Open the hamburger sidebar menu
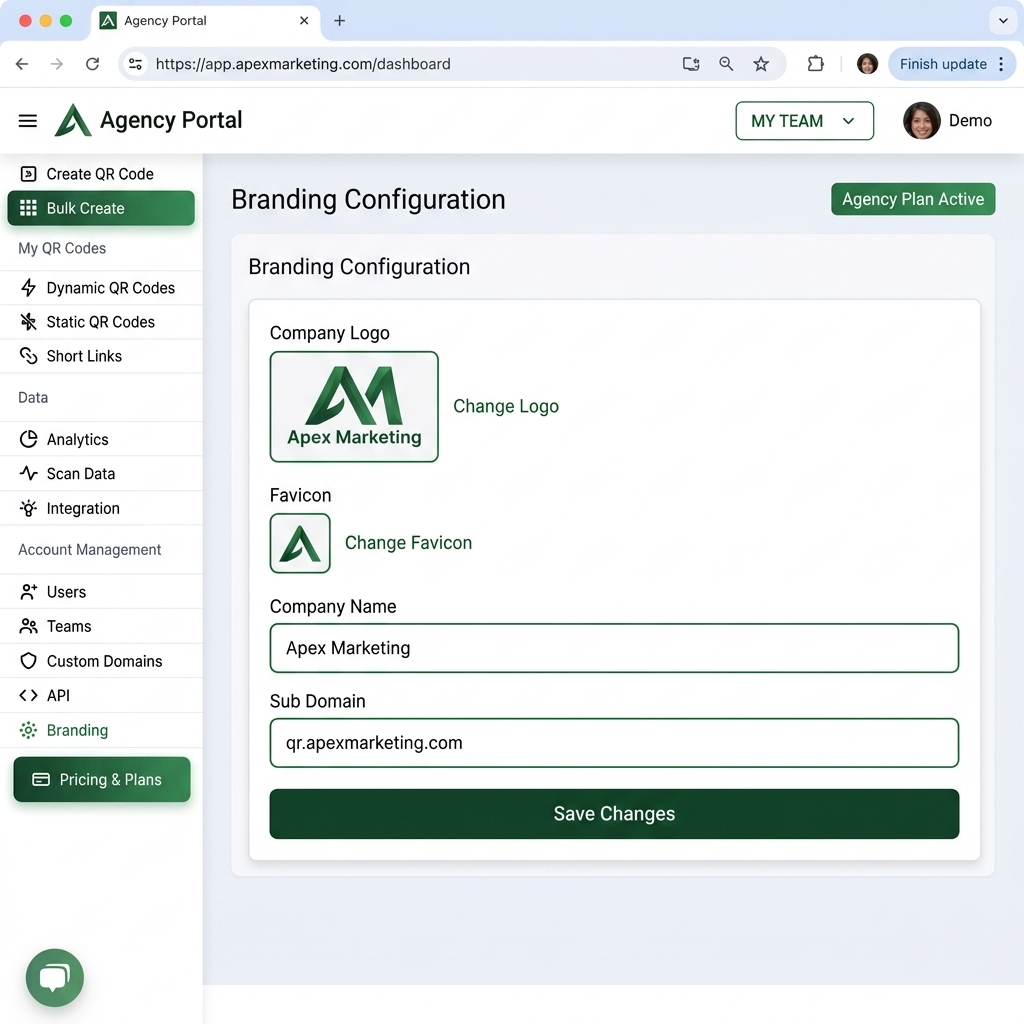This screenshot has height=1024, width=1024. click(27, 121)
